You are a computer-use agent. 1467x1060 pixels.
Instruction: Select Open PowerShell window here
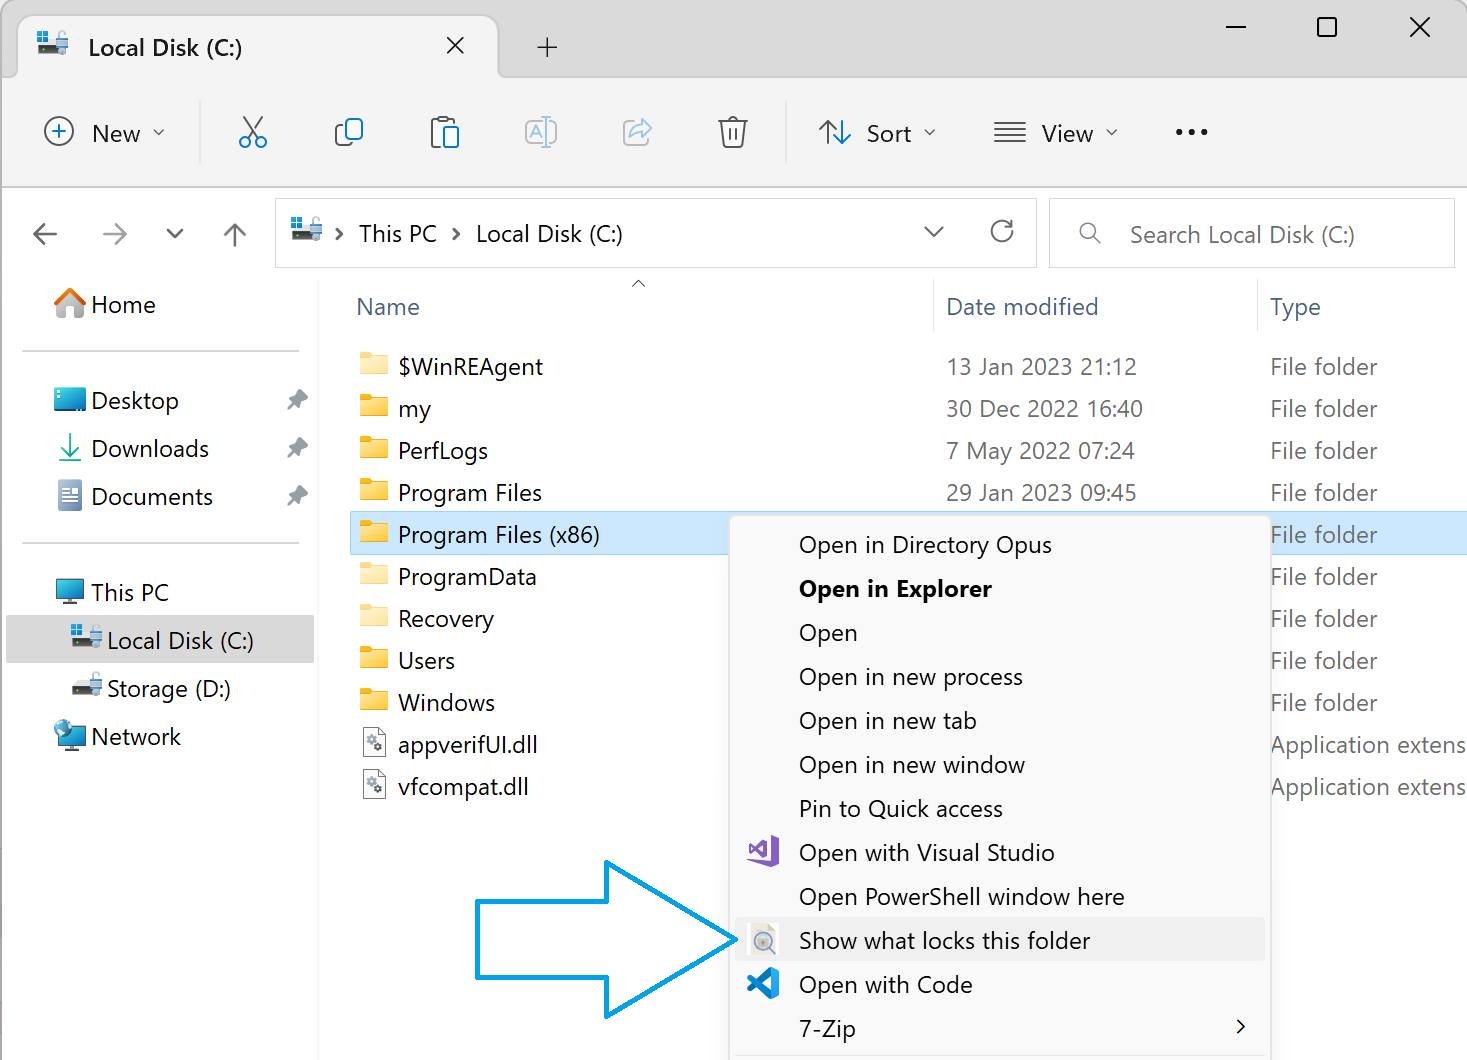(x=1000, y=896)
